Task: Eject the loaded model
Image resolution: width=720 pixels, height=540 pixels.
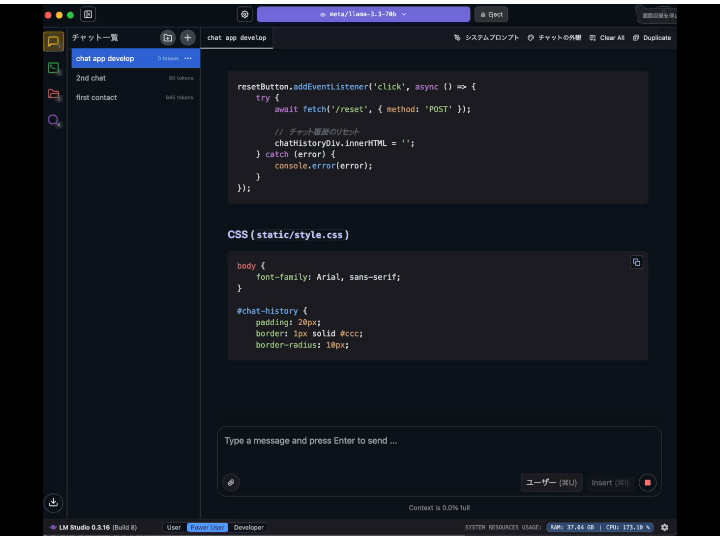Action: pos(491,14)
